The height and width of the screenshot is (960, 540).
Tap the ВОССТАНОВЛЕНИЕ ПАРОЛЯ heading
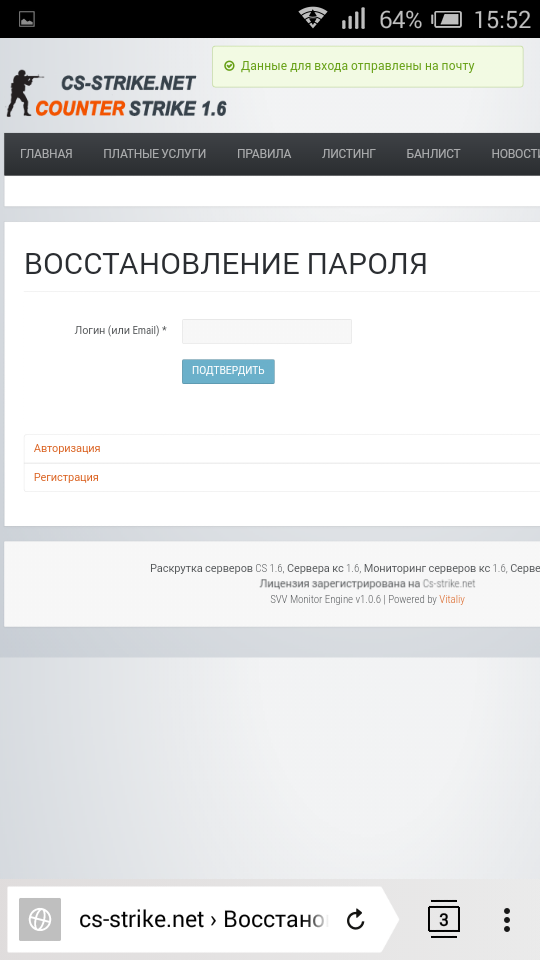tap(226, 264)
